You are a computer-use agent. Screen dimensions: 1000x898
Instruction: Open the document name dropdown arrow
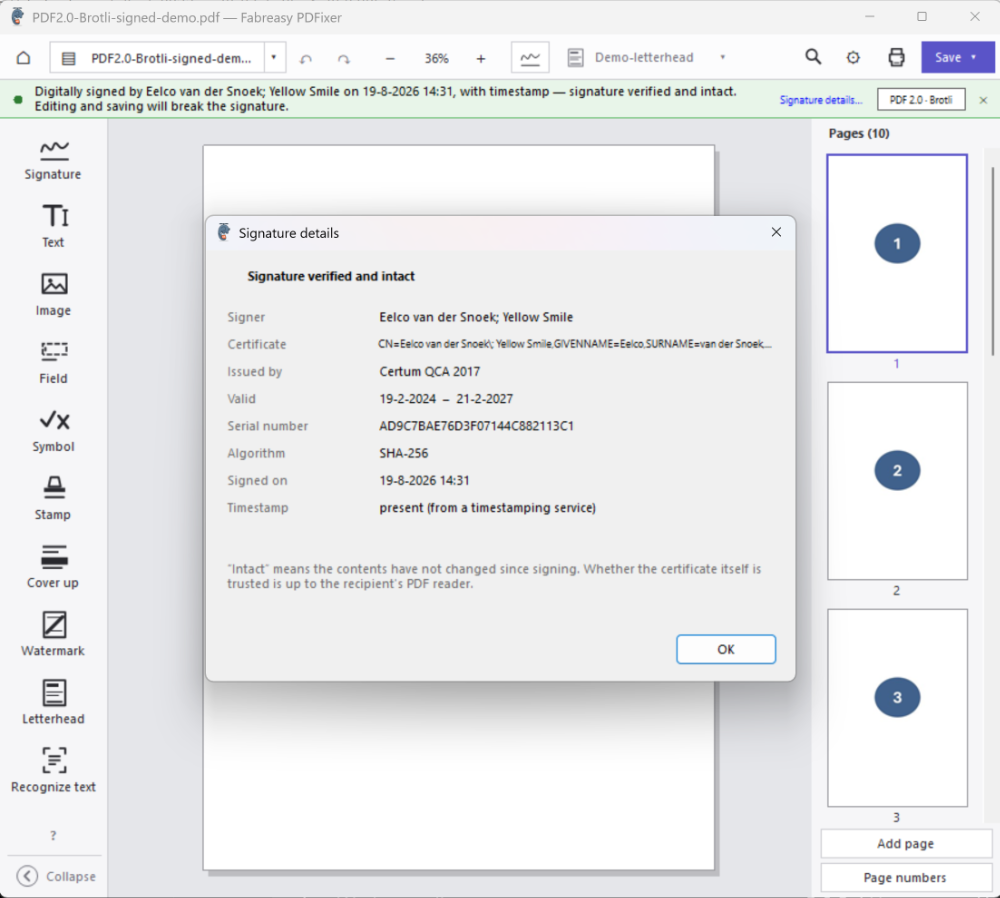274,58
